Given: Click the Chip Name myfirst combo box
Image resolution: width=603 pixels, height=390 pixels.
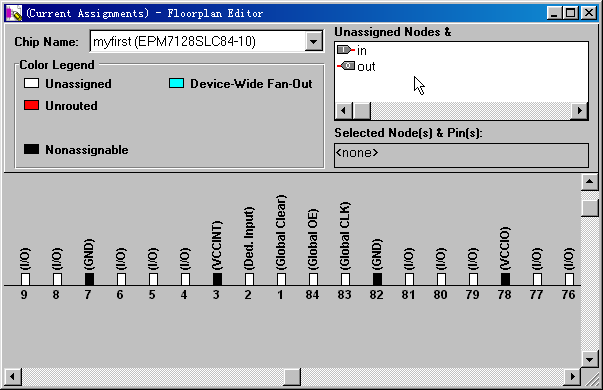Looking at the screenshot, I should click(207, 42).
